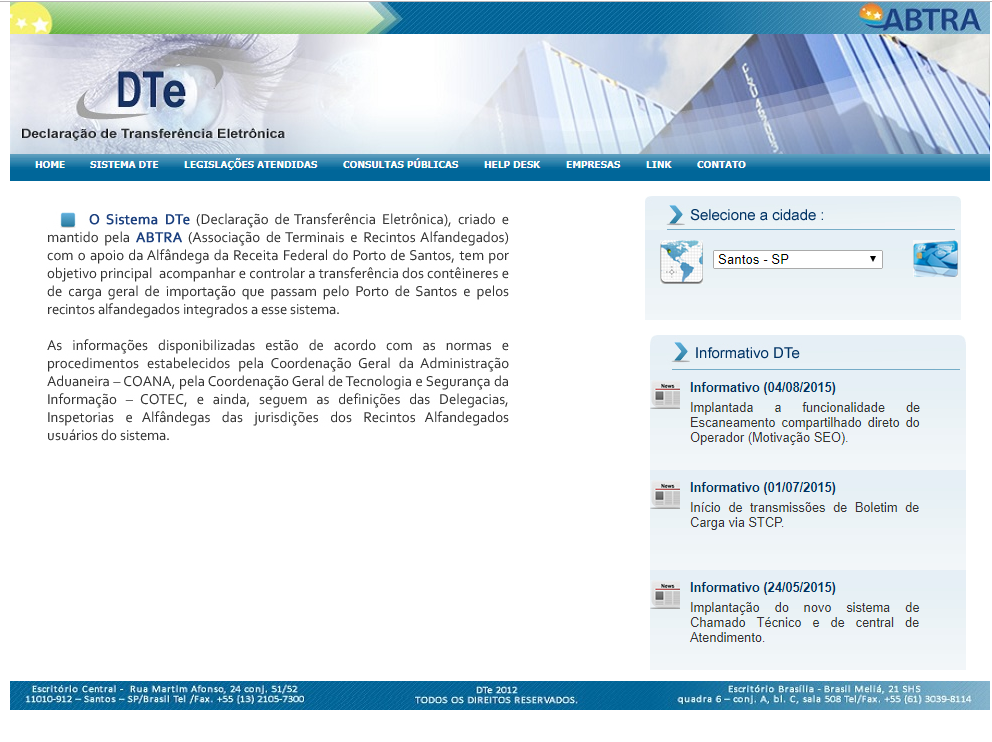Click the News icon for Informativo 24/05/2015
Image resolution: width=992 pixels, height=742 pixels.
(x=667, y=596)
